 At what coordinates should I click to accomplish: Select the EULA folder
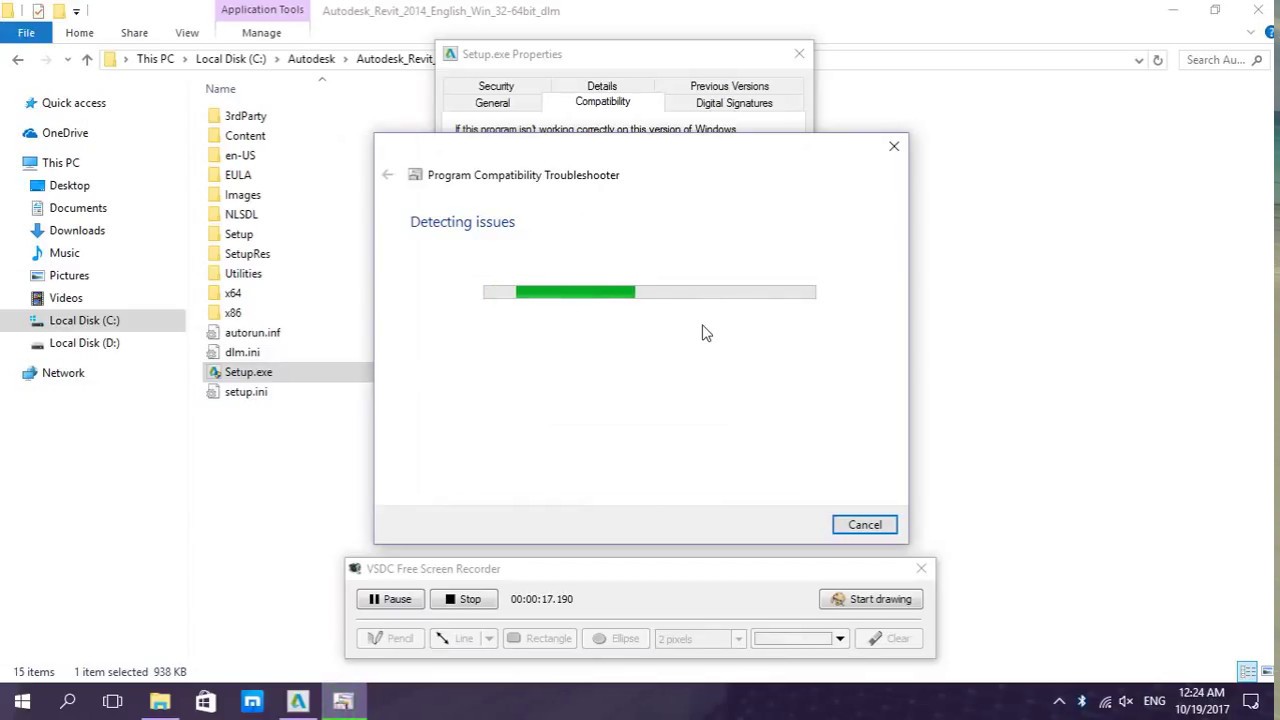coord(238,175)
